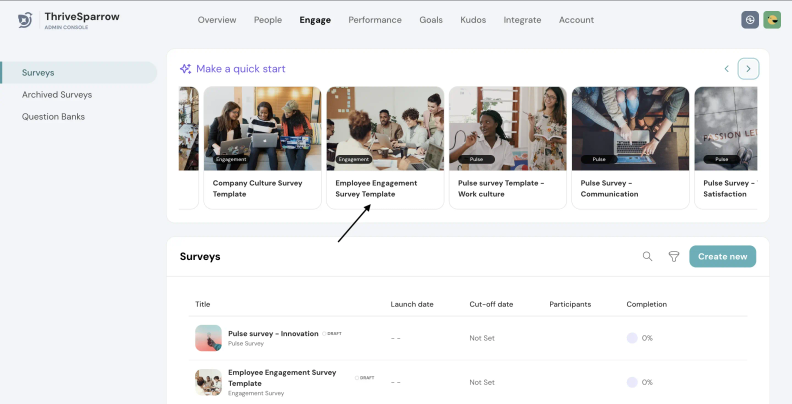
Task: Open the Performance tab
Action: (x=375, y=20)
